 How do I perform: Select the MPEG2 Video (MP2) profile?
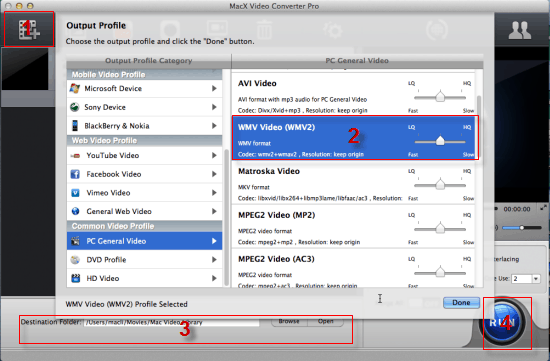[354, 226]
